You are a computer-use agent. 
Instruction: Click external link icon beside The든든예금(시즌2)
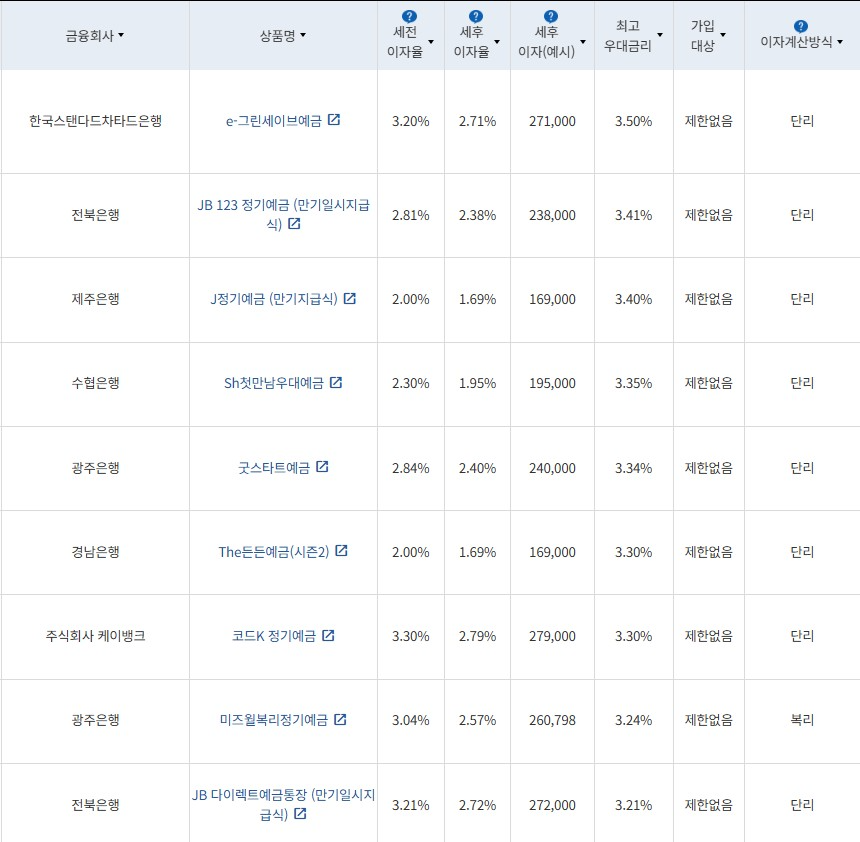tap(341, 551)
